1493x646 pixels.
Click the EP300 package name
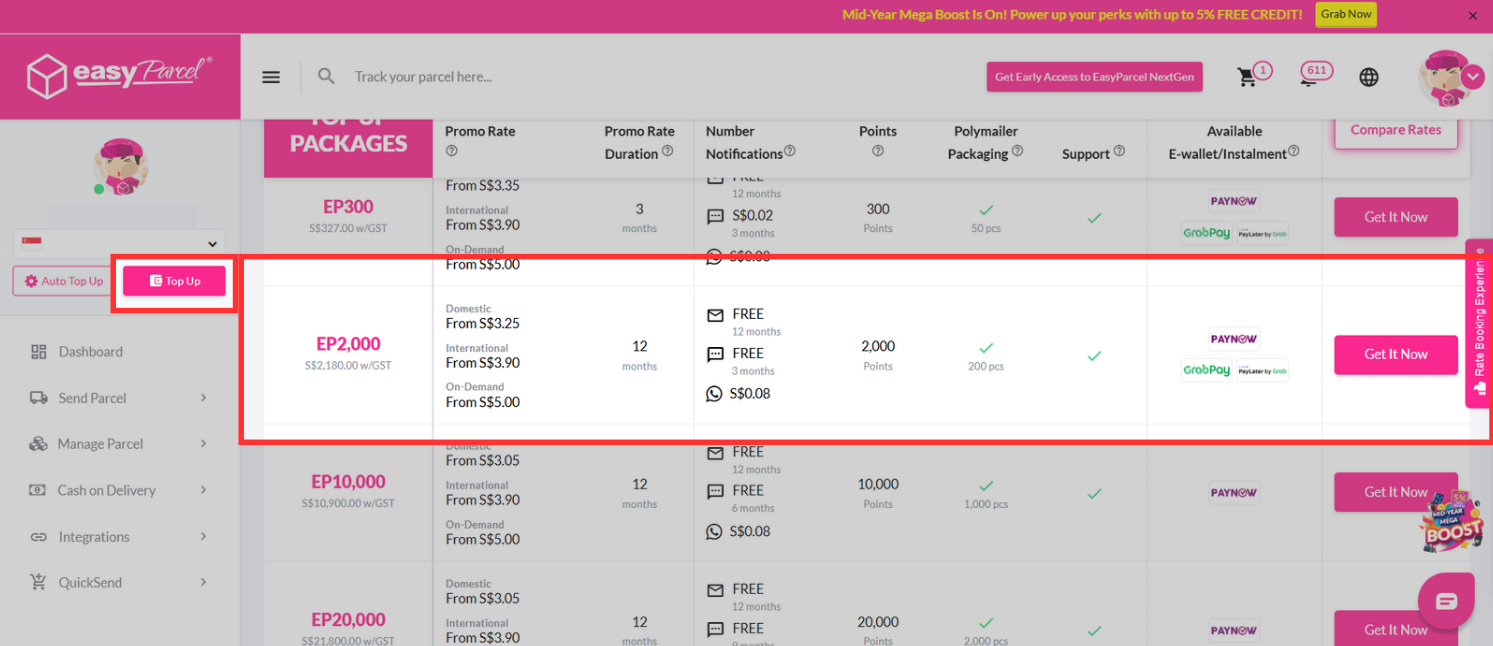pos(348,207)
